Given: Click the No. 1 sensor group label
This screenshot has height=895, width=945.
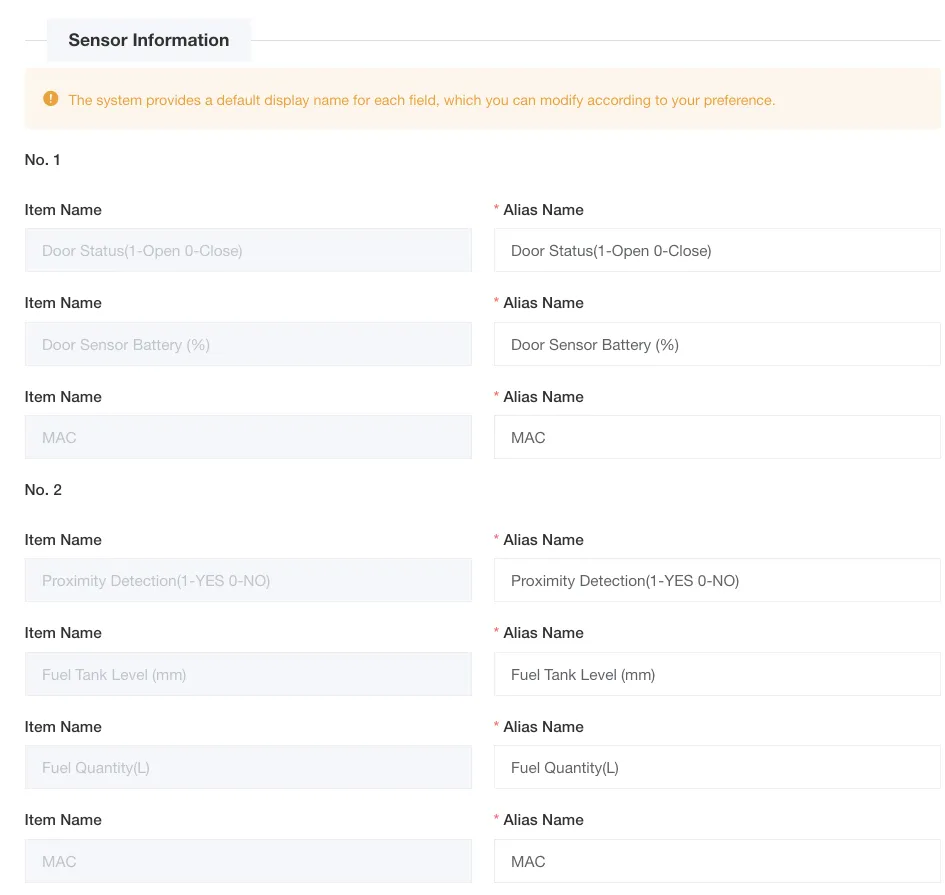Looking at the screenshot, I should click(x=43, y=160).
